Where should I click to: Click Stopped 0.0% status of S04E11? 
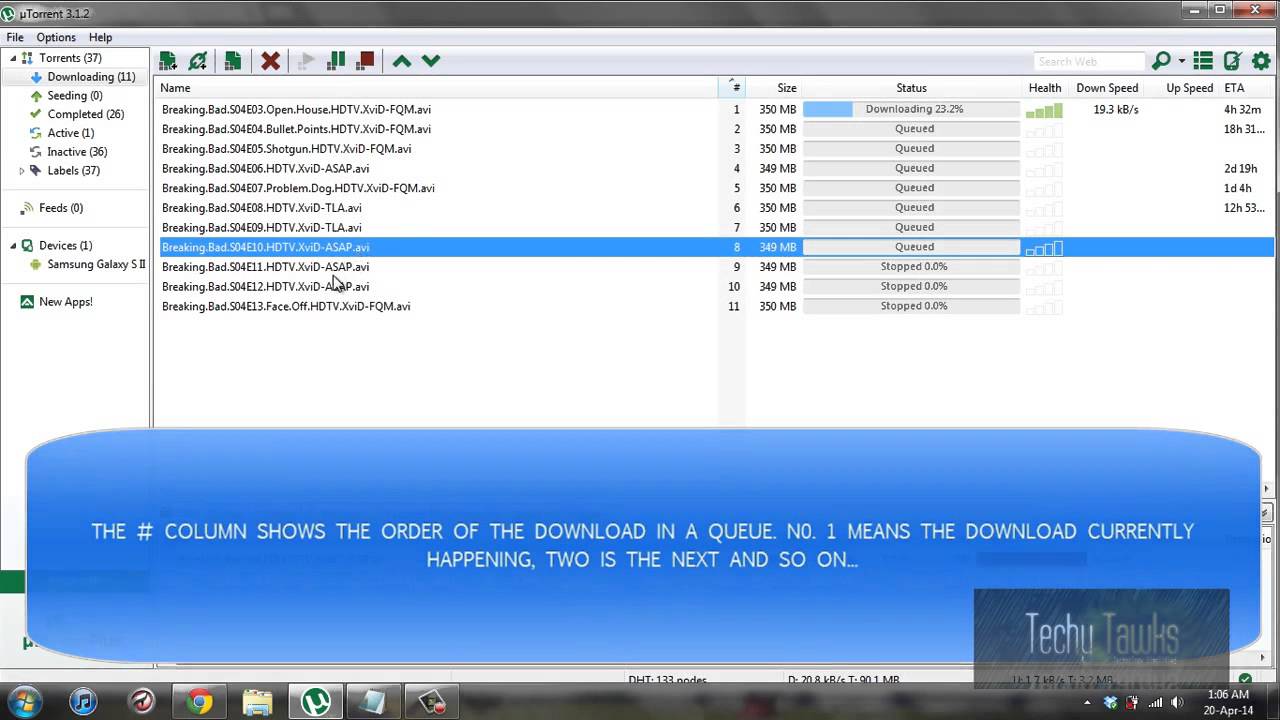pyautogui.click(x=911, y=267)
